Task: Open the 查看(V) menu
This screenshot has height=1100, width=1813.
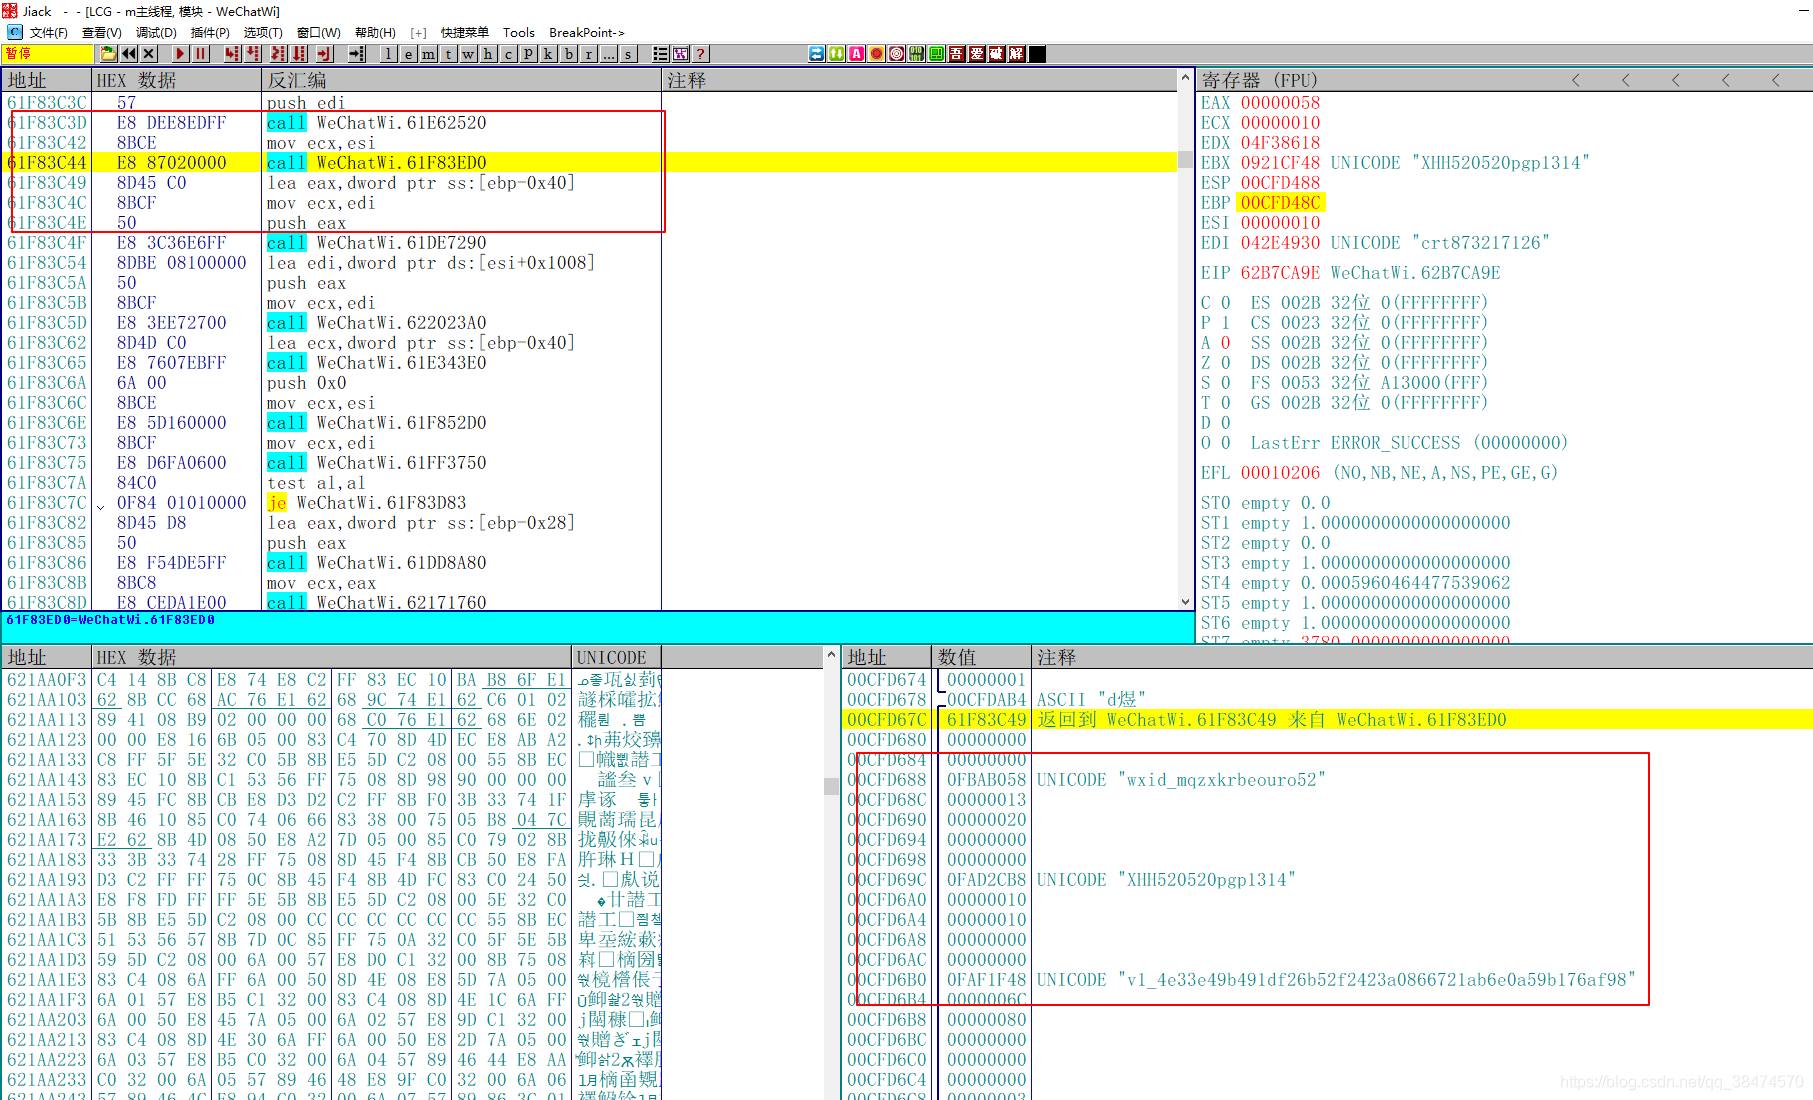Action: tap(101, 33)
